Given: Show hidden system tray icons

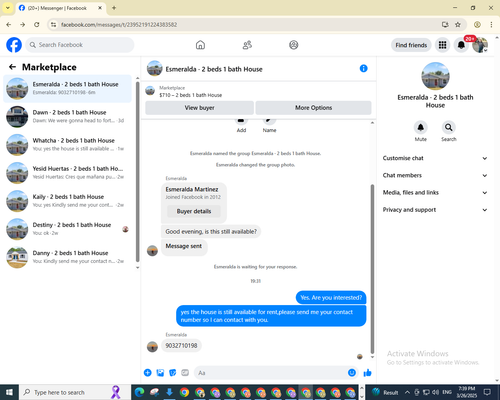Looking at the screenshot, I should pos(407,392).
